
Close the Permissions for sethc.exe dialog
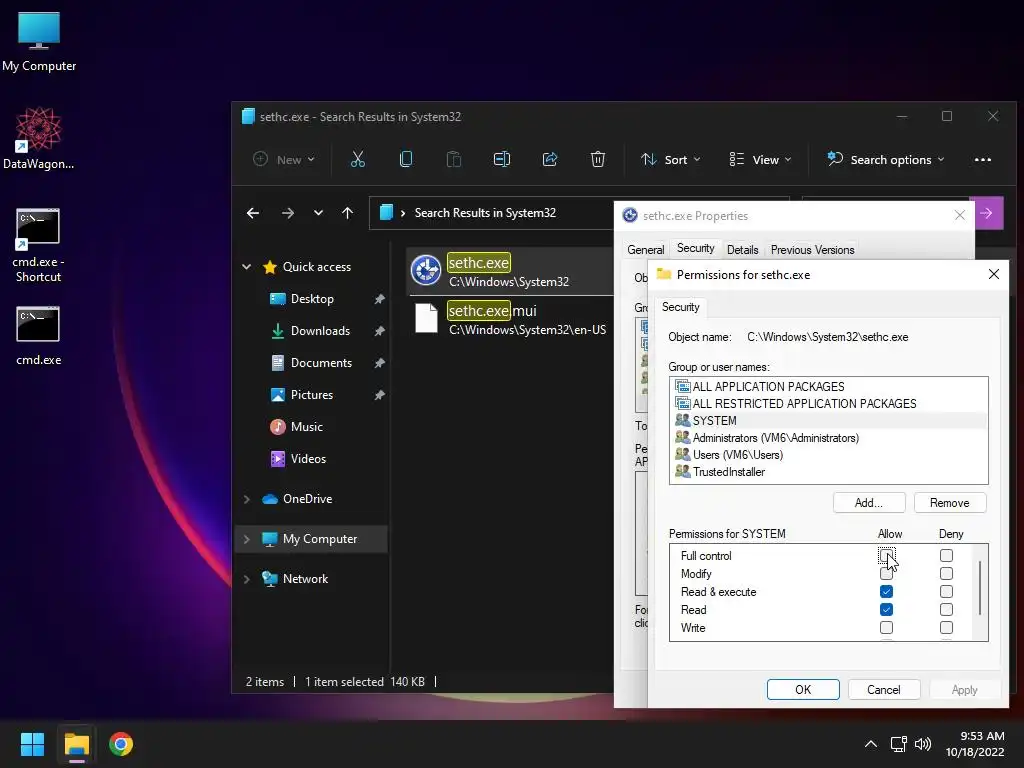tap(993, 274)
